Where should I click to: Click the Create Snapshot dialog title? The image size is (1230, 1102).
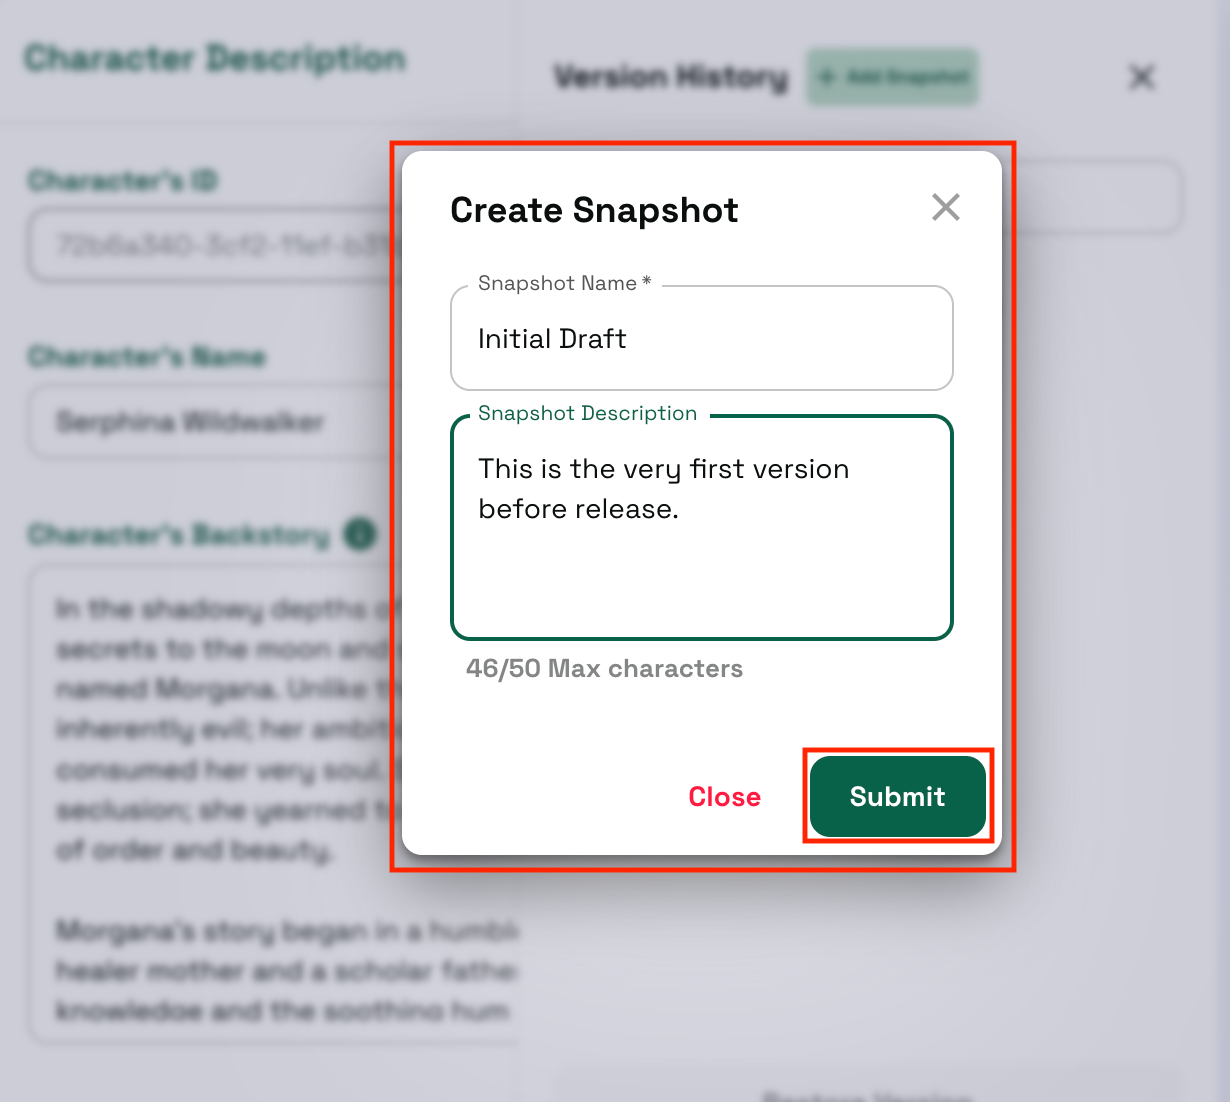(x=594, y=211)
